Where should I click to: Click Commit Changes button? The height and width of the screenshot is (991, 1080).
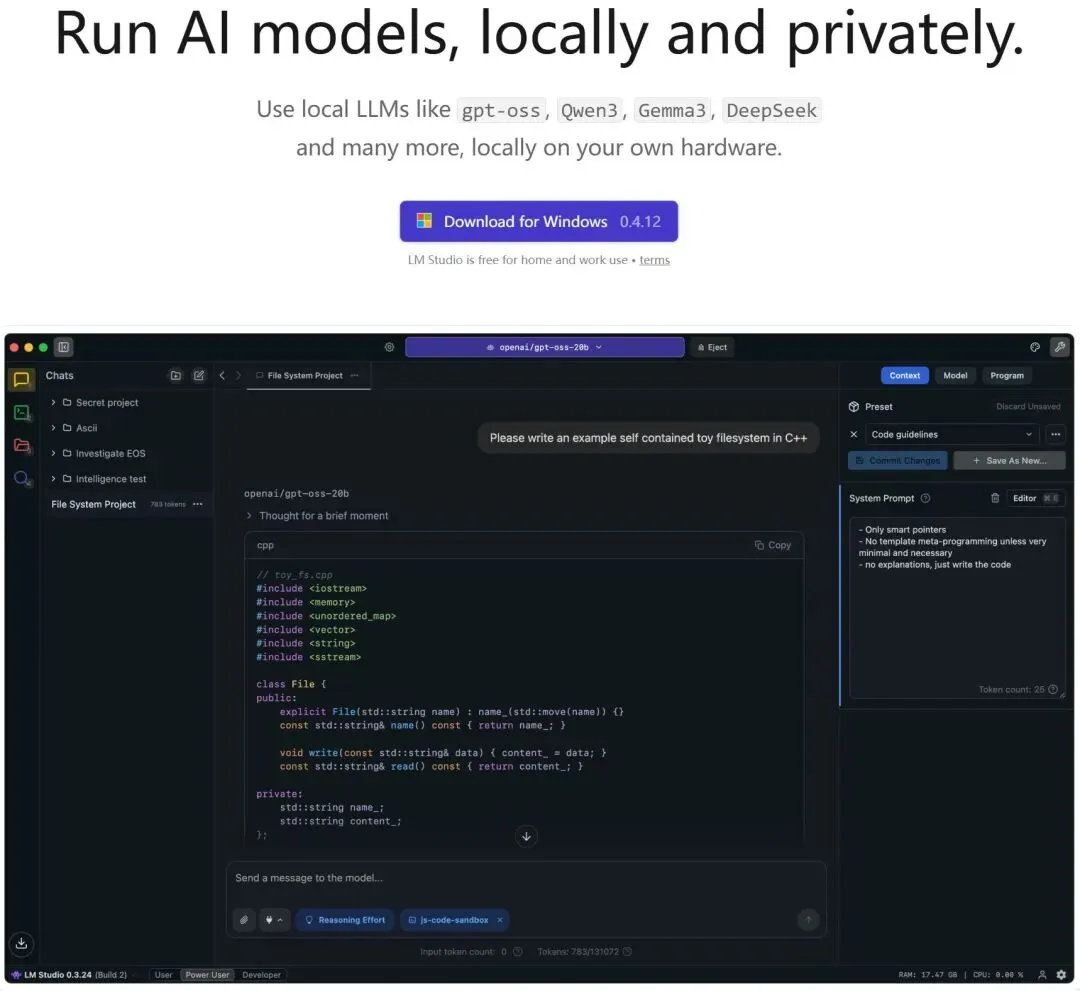pyautogui.click(x=897, y=460)
